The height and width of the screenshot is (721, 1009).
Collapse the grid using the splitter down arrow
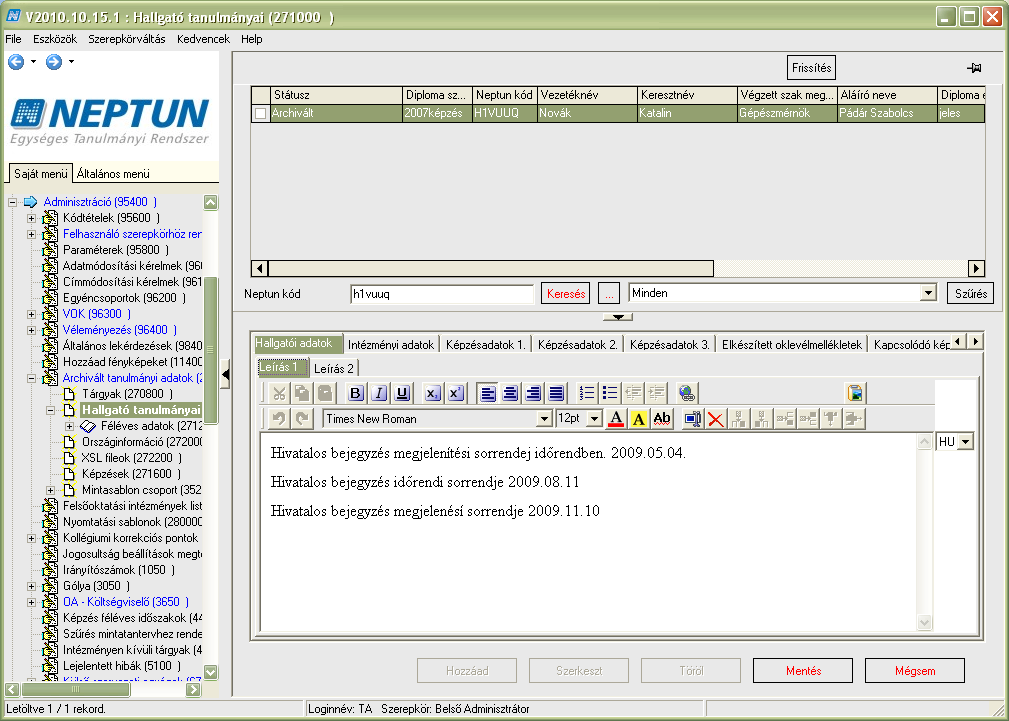tap(618, 317)
